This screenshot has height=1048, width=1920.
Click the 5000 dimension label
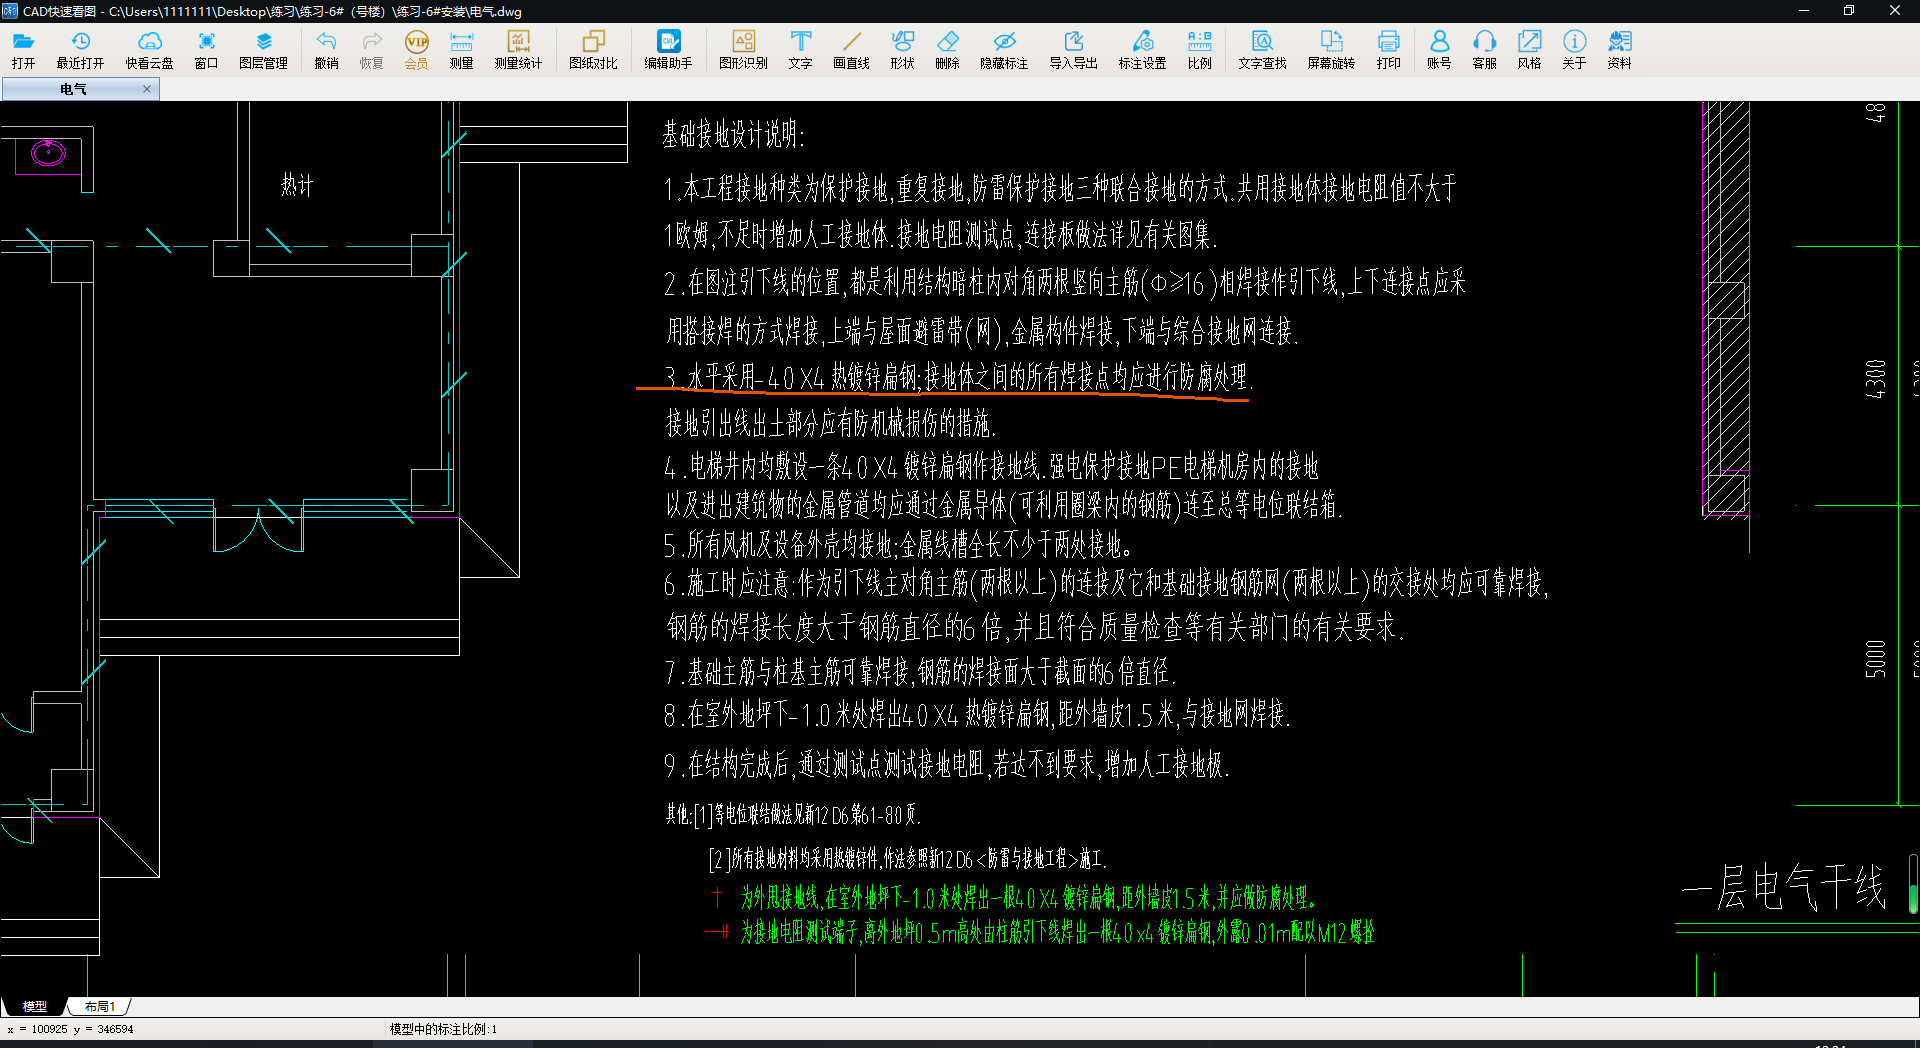pos(1876,659)
